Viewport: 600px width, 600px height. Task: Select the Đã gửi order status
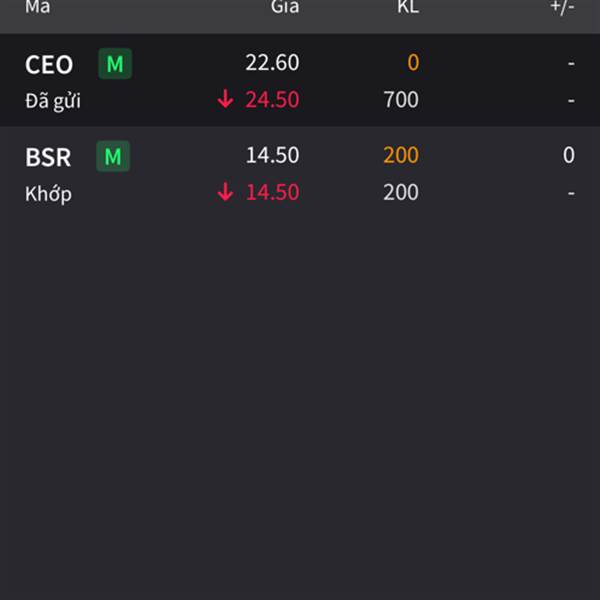(52, 101)
